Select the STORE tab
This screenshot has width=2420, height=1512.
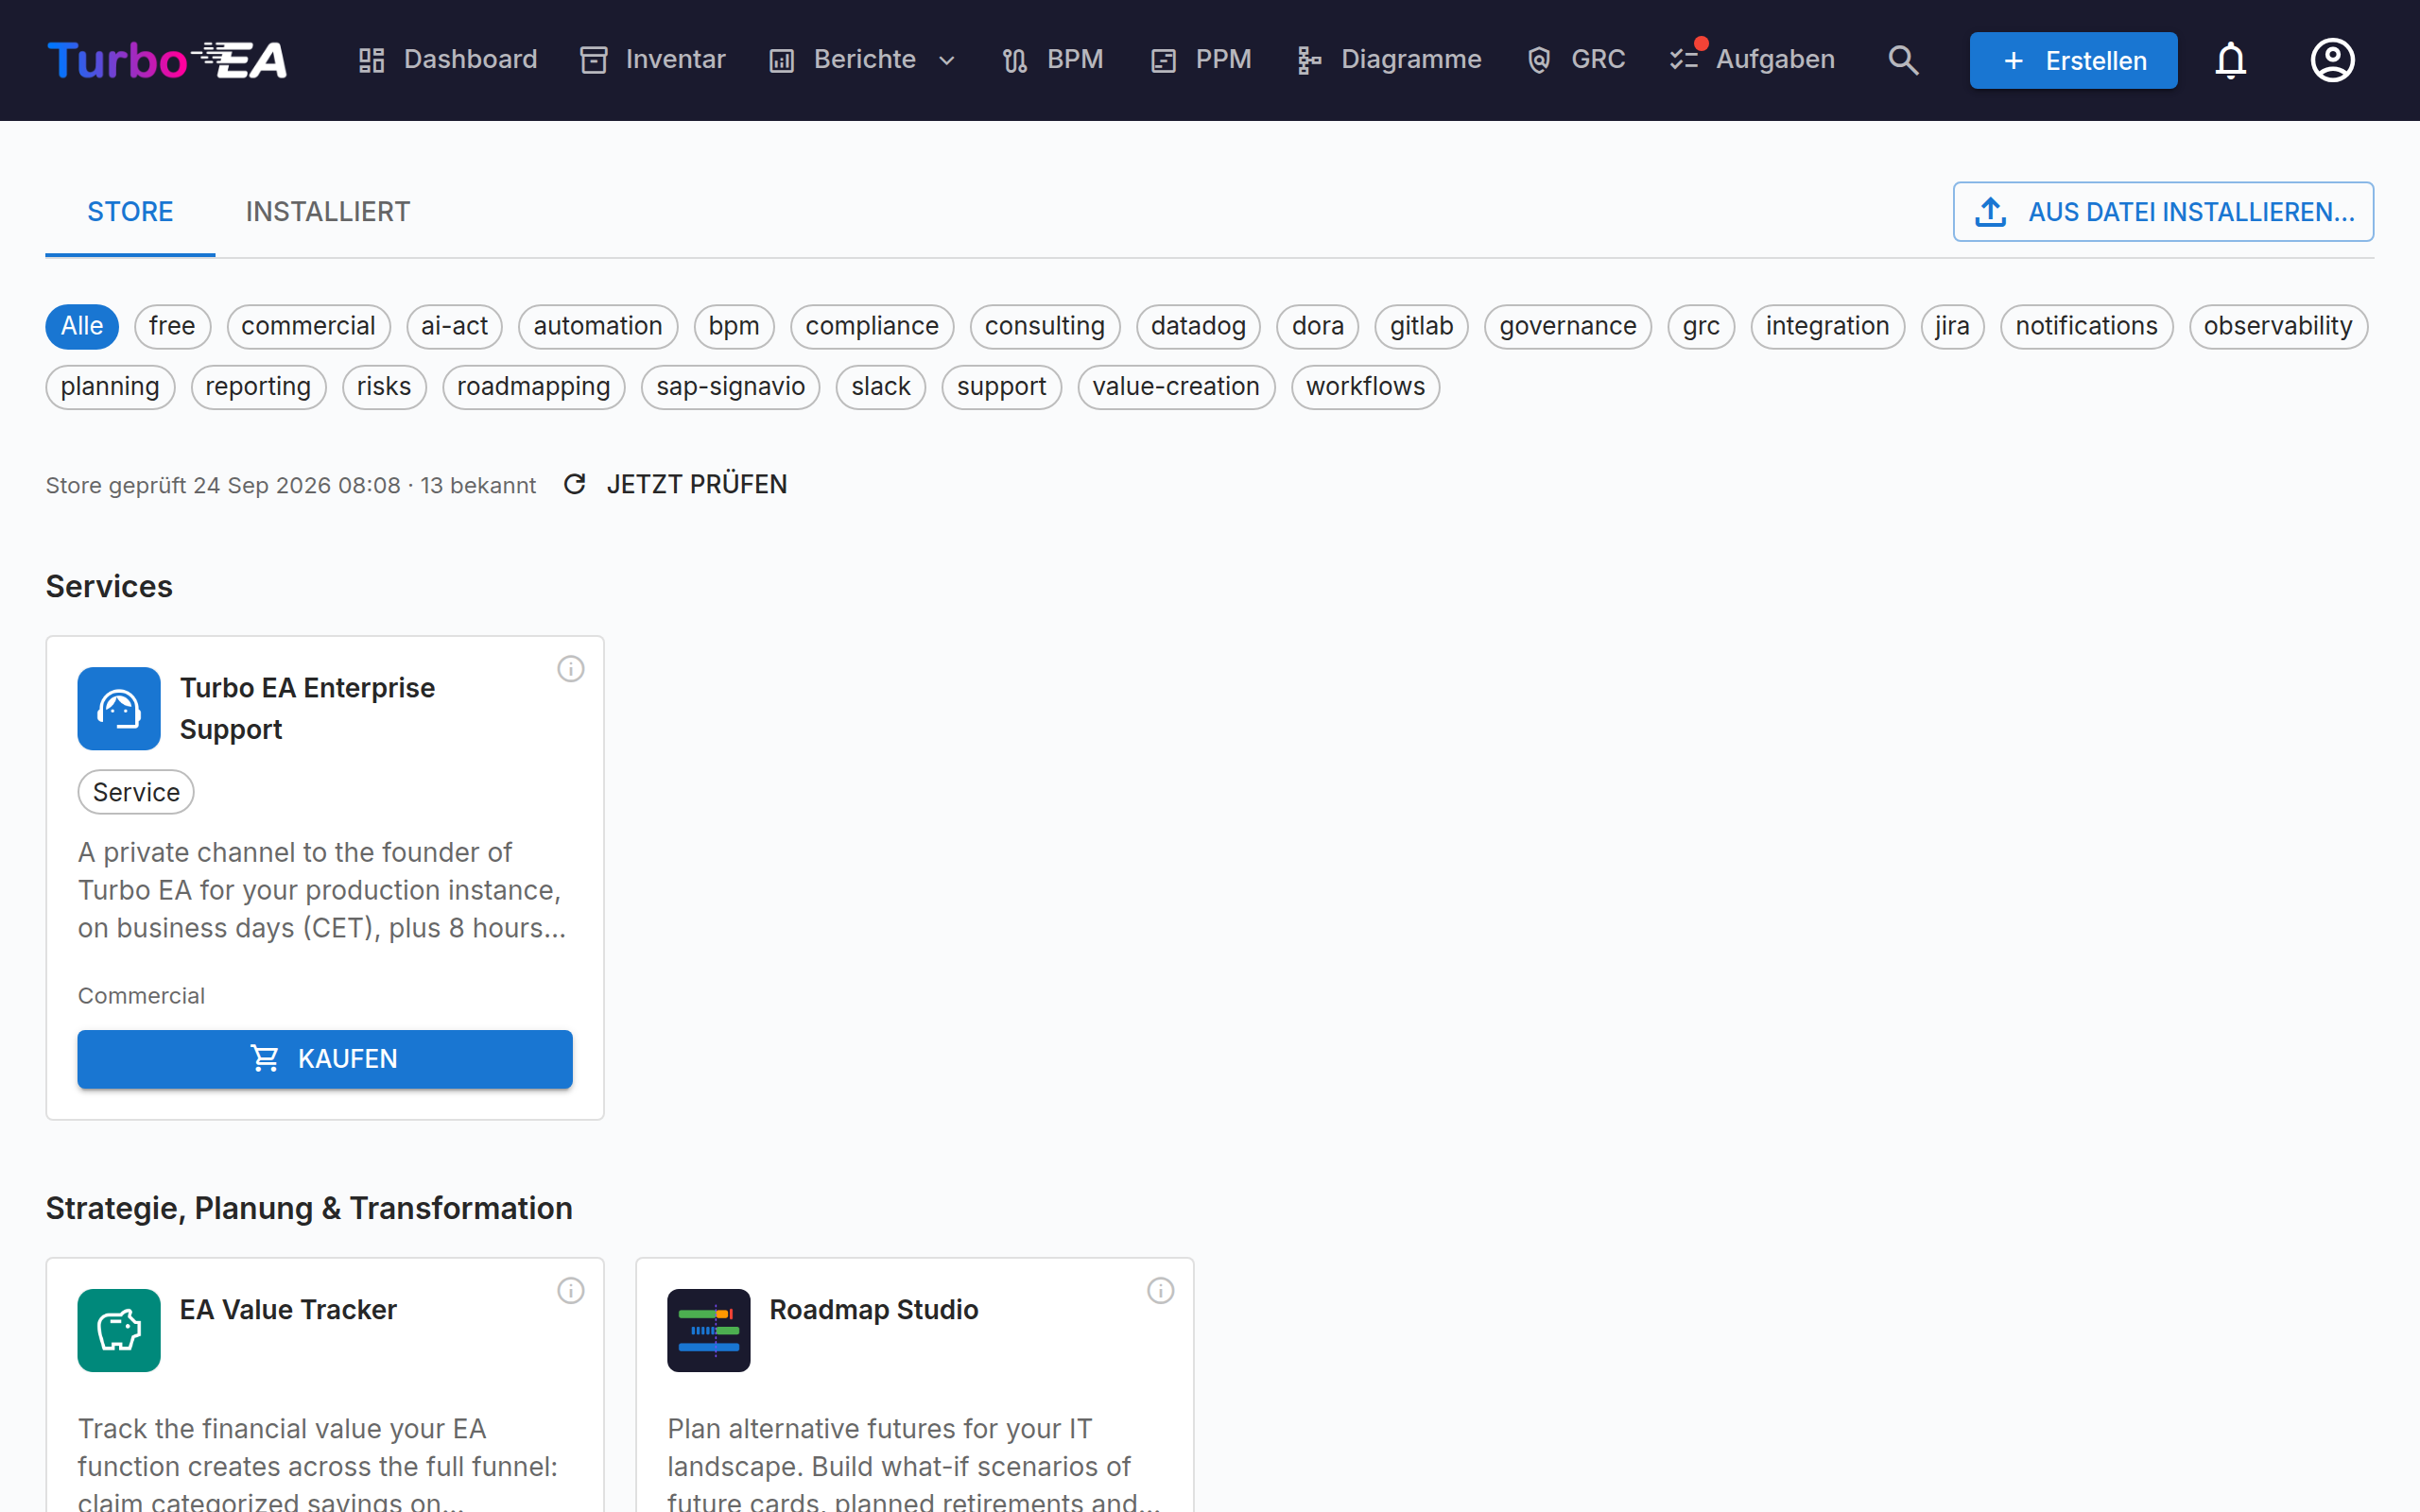[130, 212]
